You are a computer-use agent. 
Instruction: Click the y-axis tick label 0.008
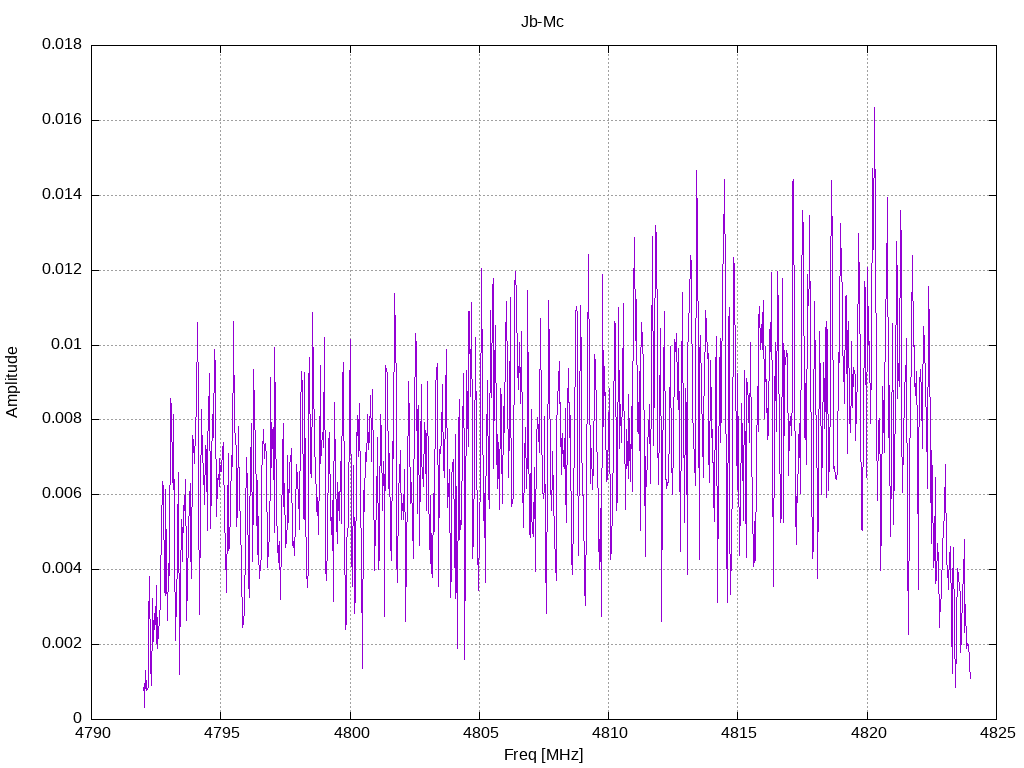[x=62, y=419]
